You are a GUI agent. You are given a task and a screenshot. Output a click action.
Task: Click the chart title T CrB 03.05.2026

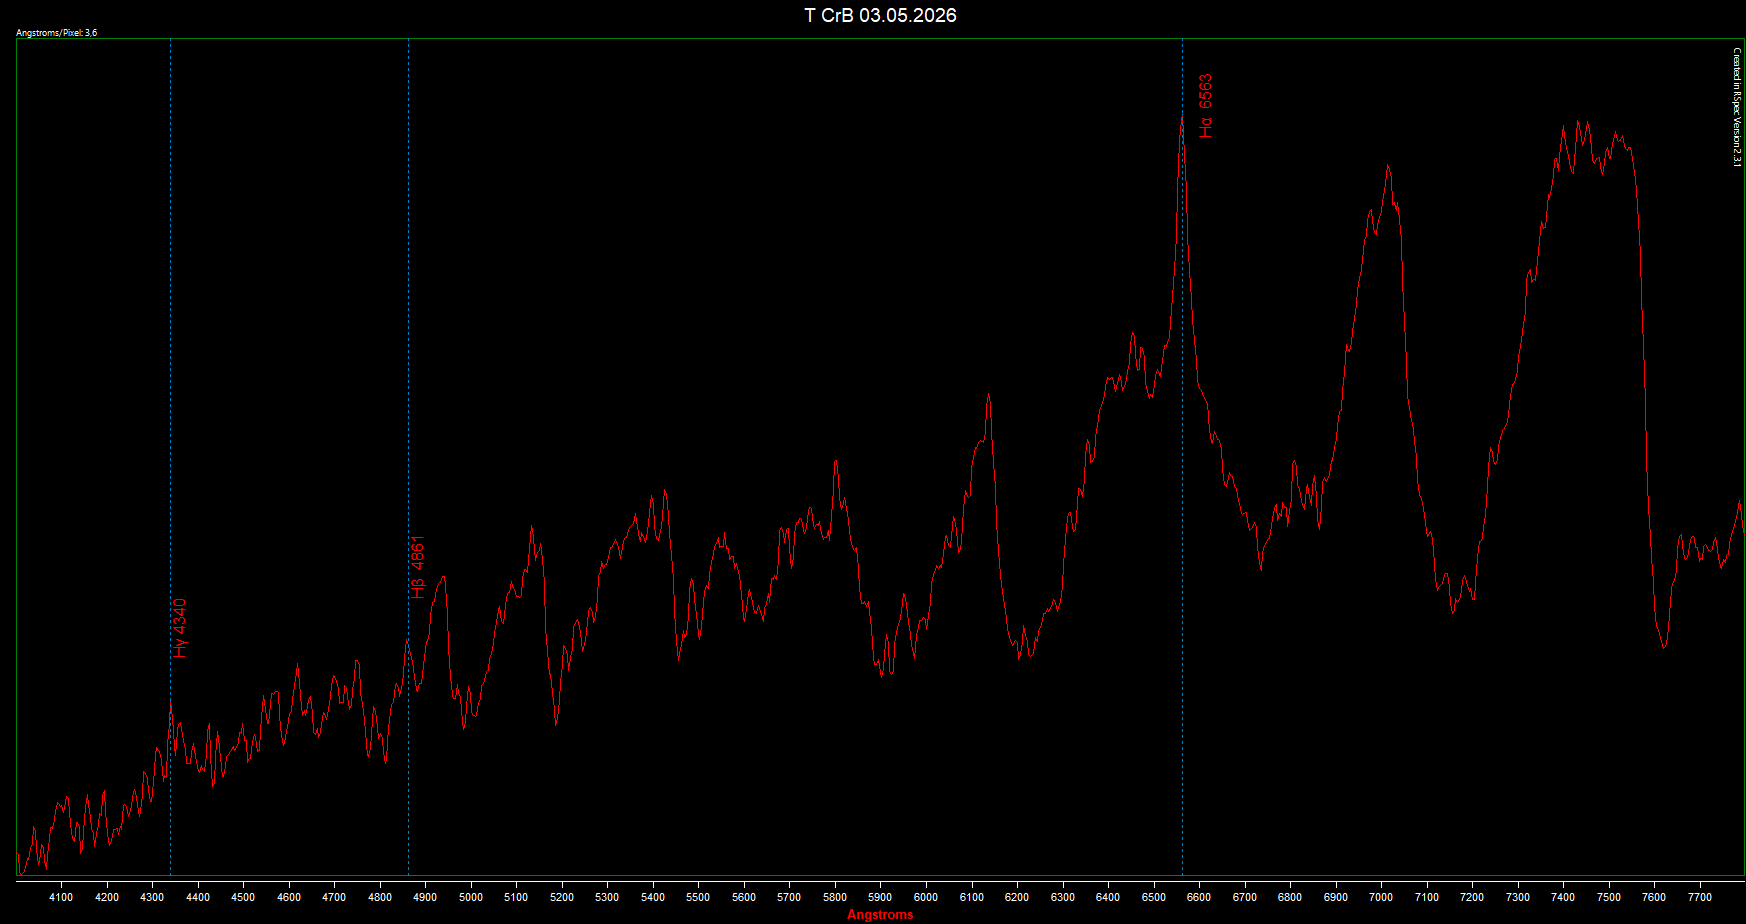(880, 15)
